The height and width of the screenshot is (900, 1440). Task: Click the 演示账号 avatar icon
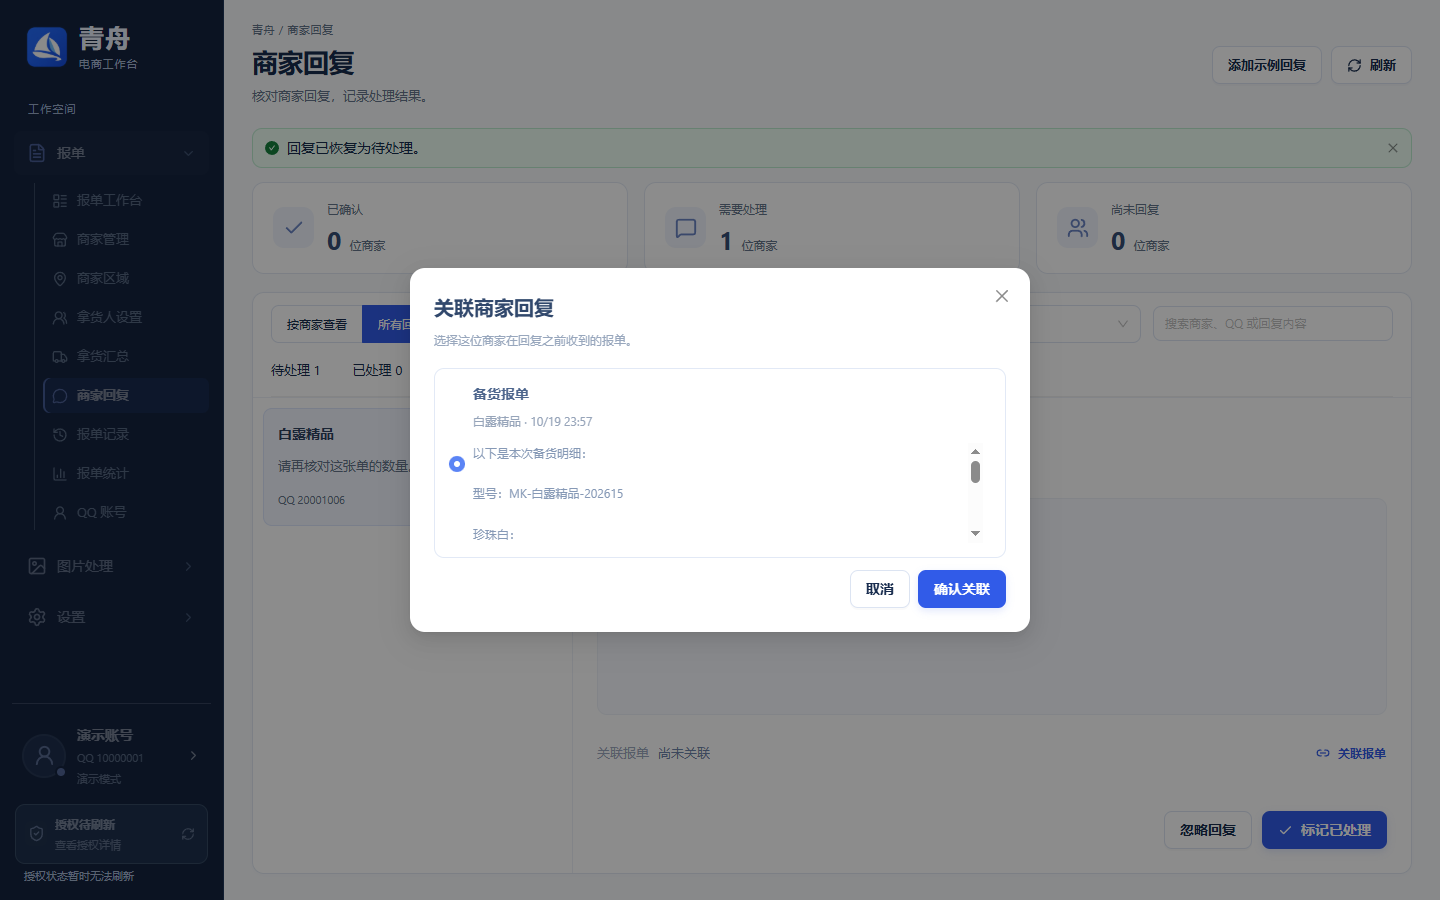pos(44,756)
